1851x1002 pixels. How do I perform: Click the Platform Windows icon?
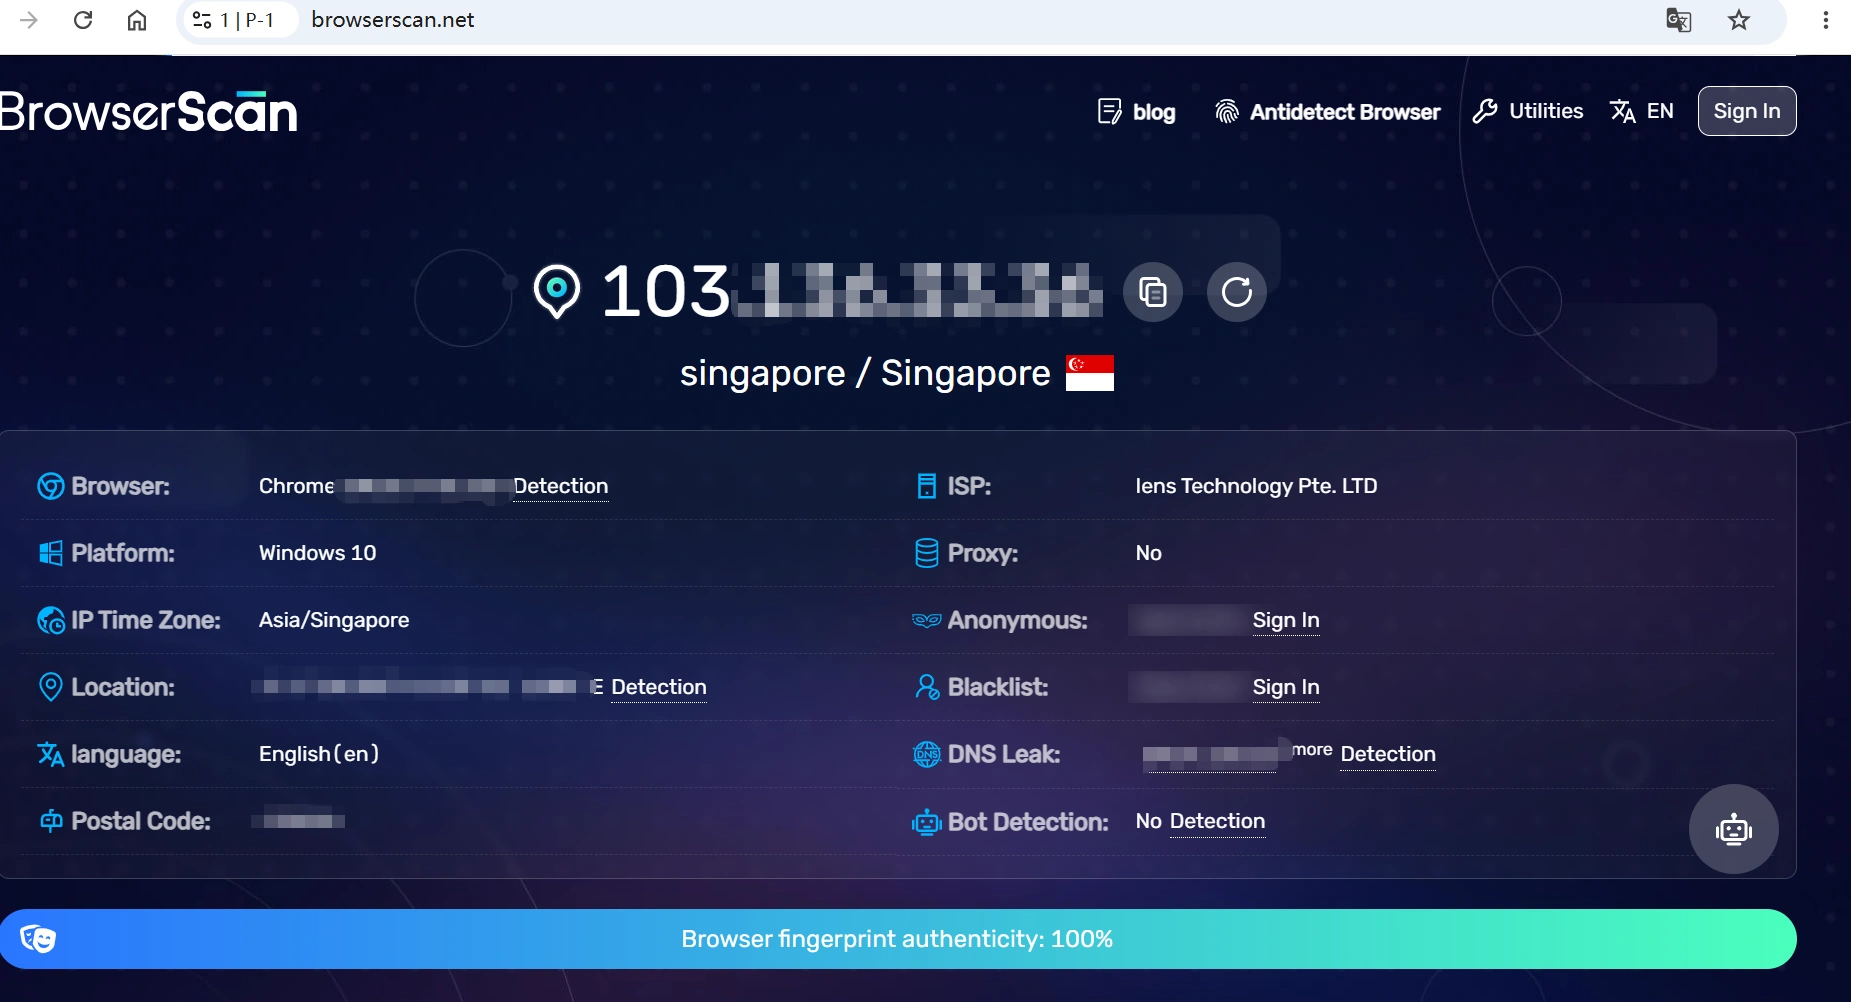pos(50,553)
